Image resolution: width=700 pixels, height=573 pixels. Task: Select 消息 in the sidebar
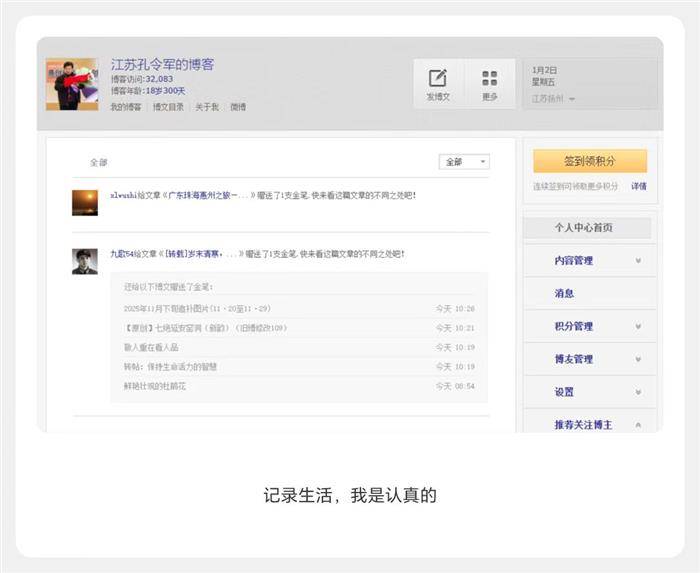pos(564,294)
